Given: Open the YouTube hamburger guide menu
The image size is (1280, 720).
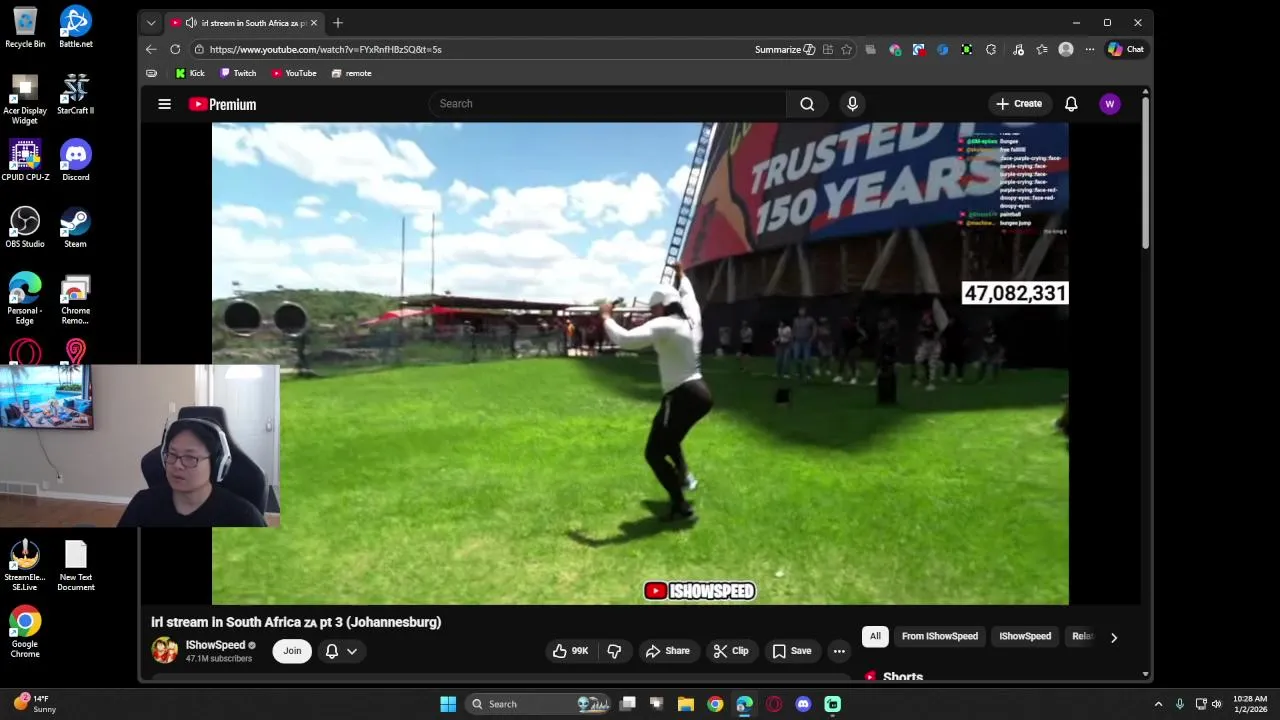Looking at the screenshot, I should tap(164, 104).
